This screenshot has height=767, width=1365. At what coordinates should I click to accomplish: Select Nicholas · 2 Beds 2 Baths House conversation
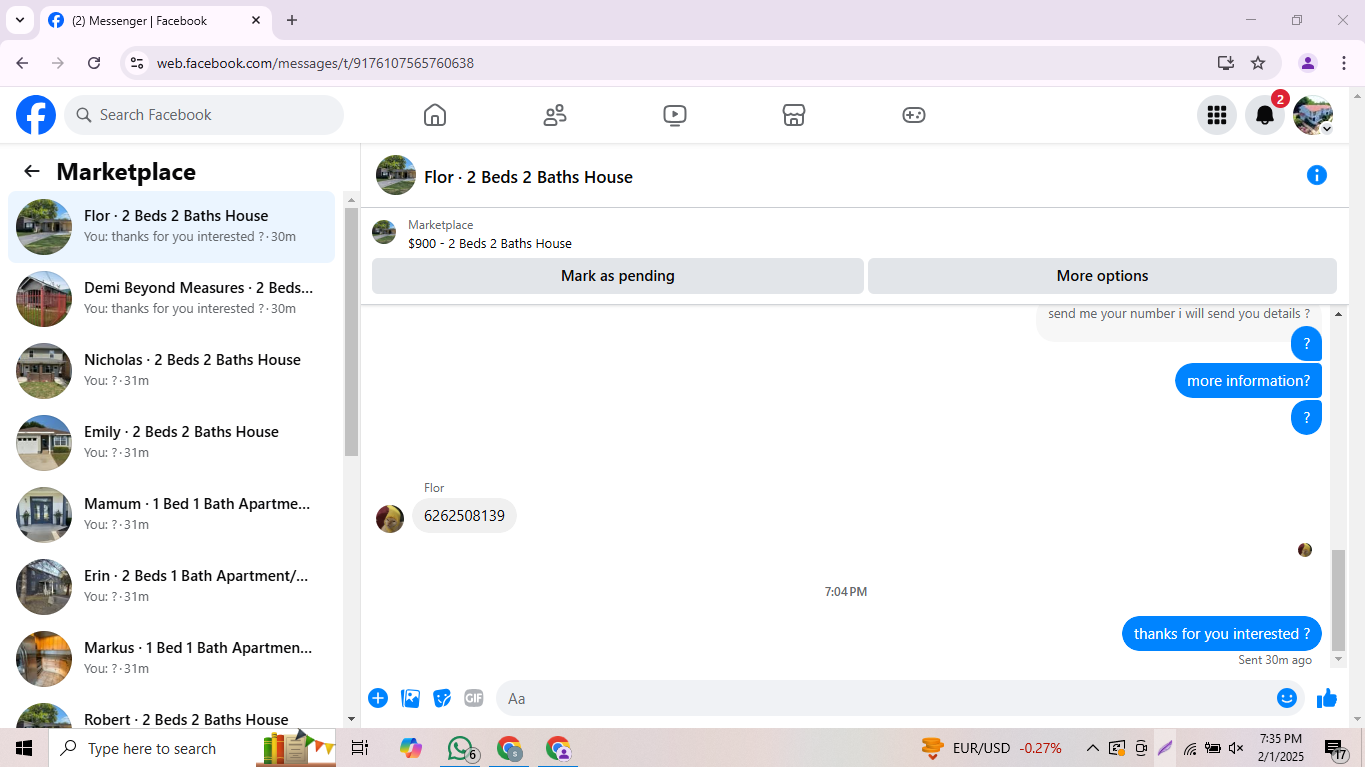[x=172, y=371]
